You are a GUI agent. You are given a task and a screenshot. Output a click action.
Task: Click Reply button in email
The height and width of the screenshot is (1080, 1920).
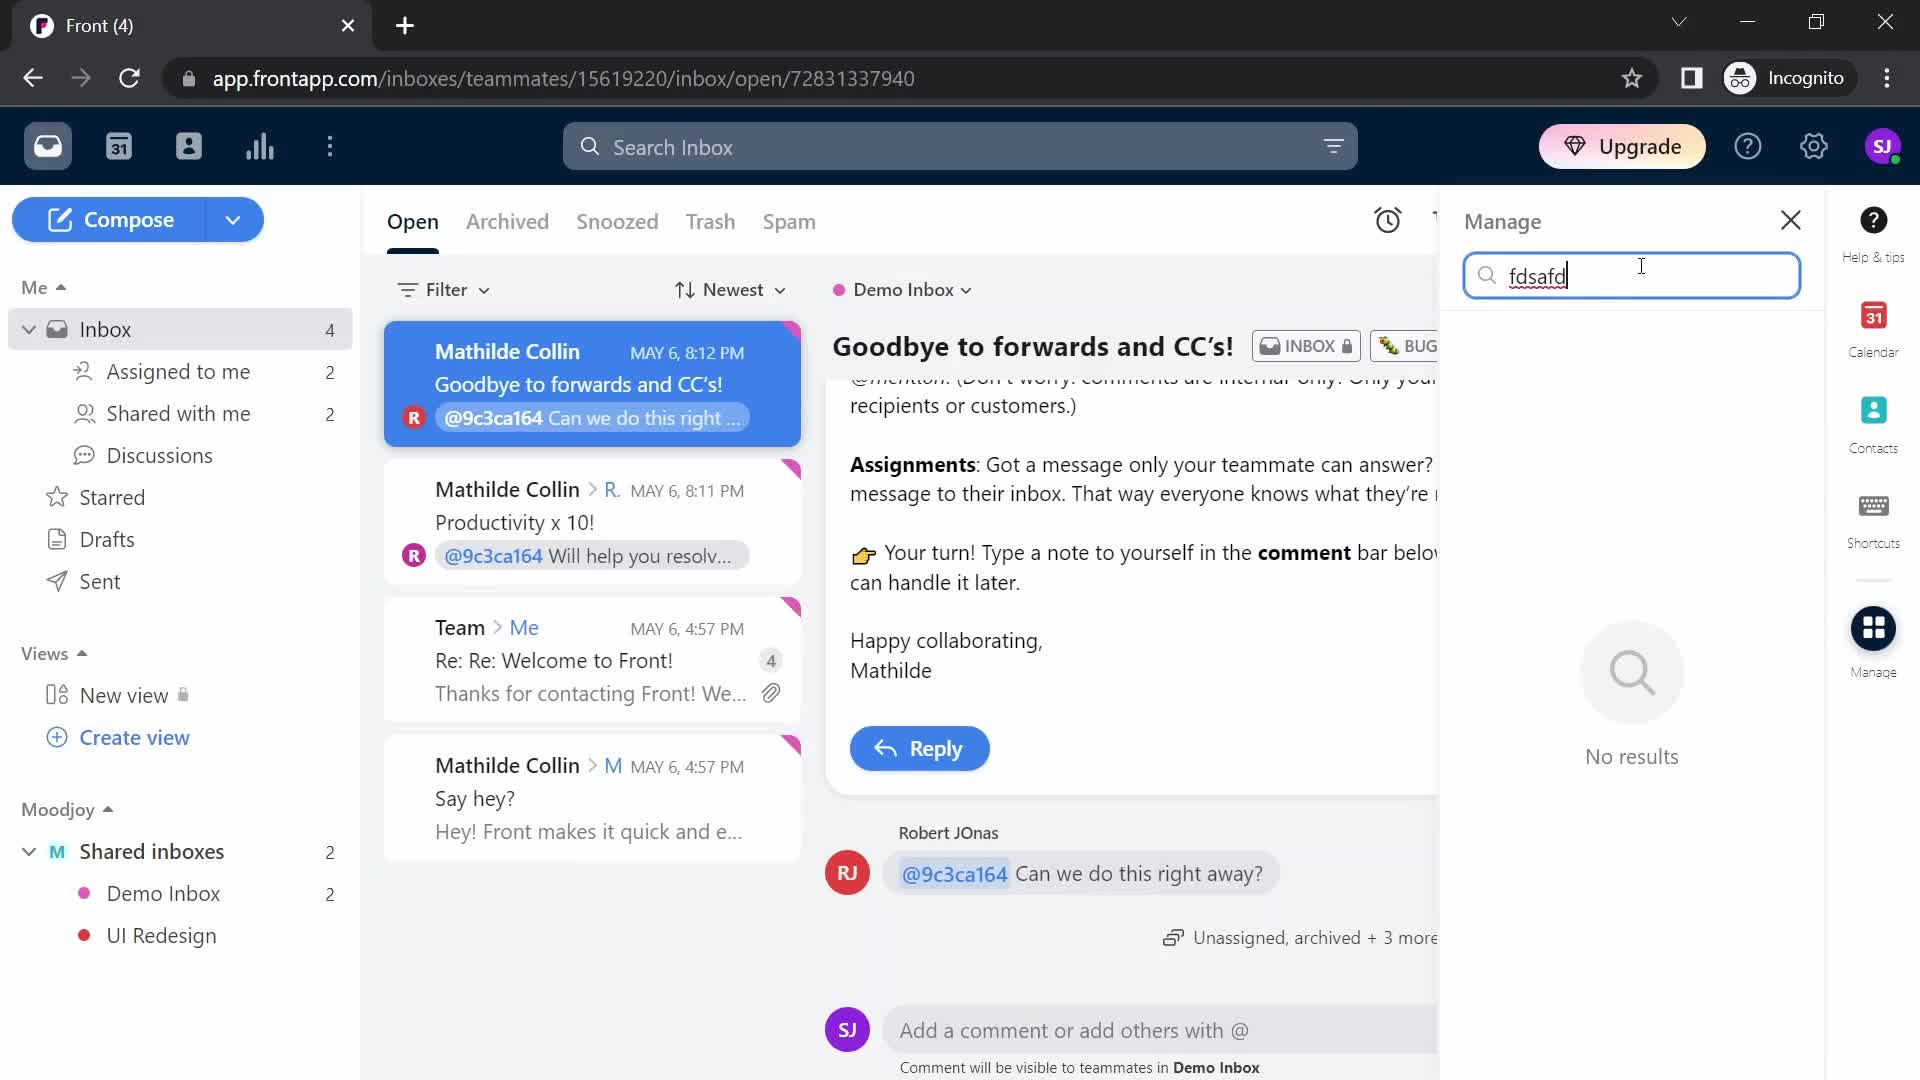point(920,748)
